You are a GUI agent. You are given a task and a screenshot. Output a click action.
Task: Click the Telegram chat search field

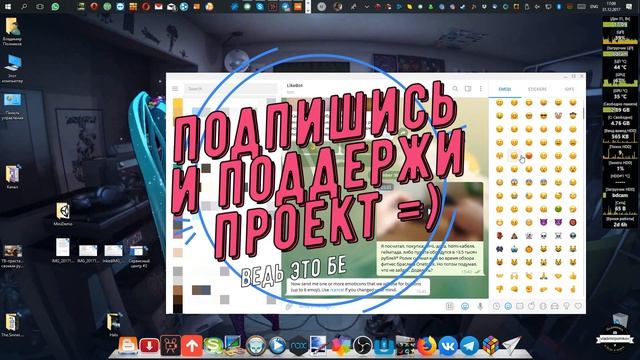(x=231, y=89)
